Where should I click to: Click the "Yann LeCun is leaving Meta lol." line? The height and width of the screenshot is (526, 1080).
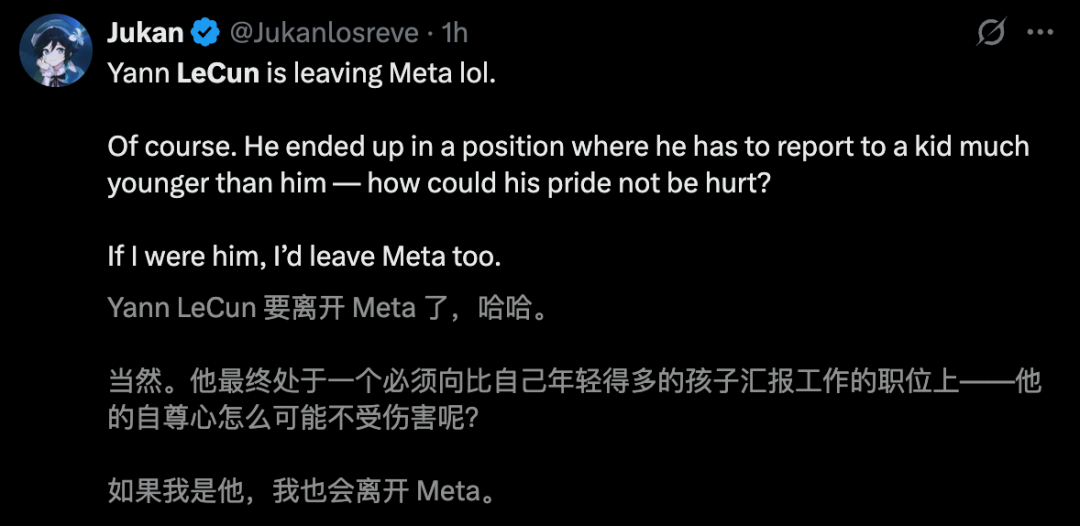tap(300, 75)
